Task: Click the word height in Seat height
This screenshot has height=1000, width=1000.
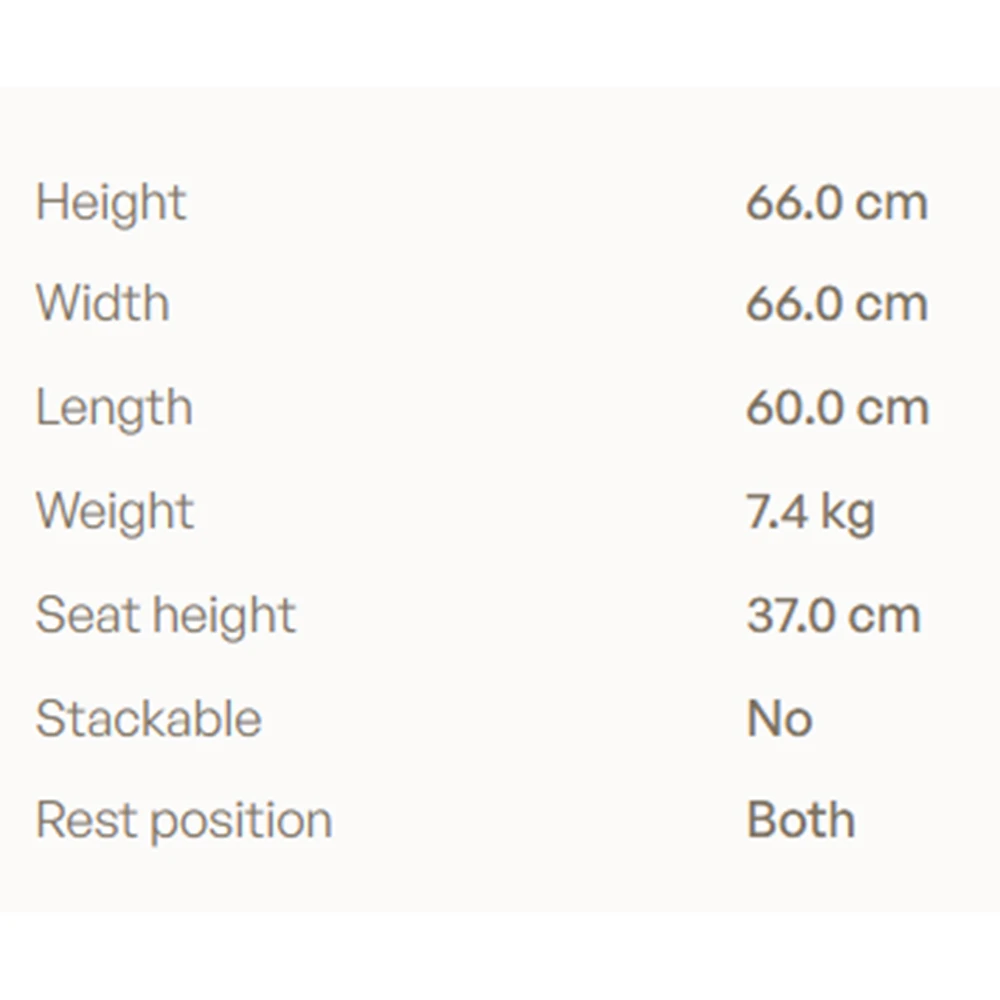Action: 224,617
